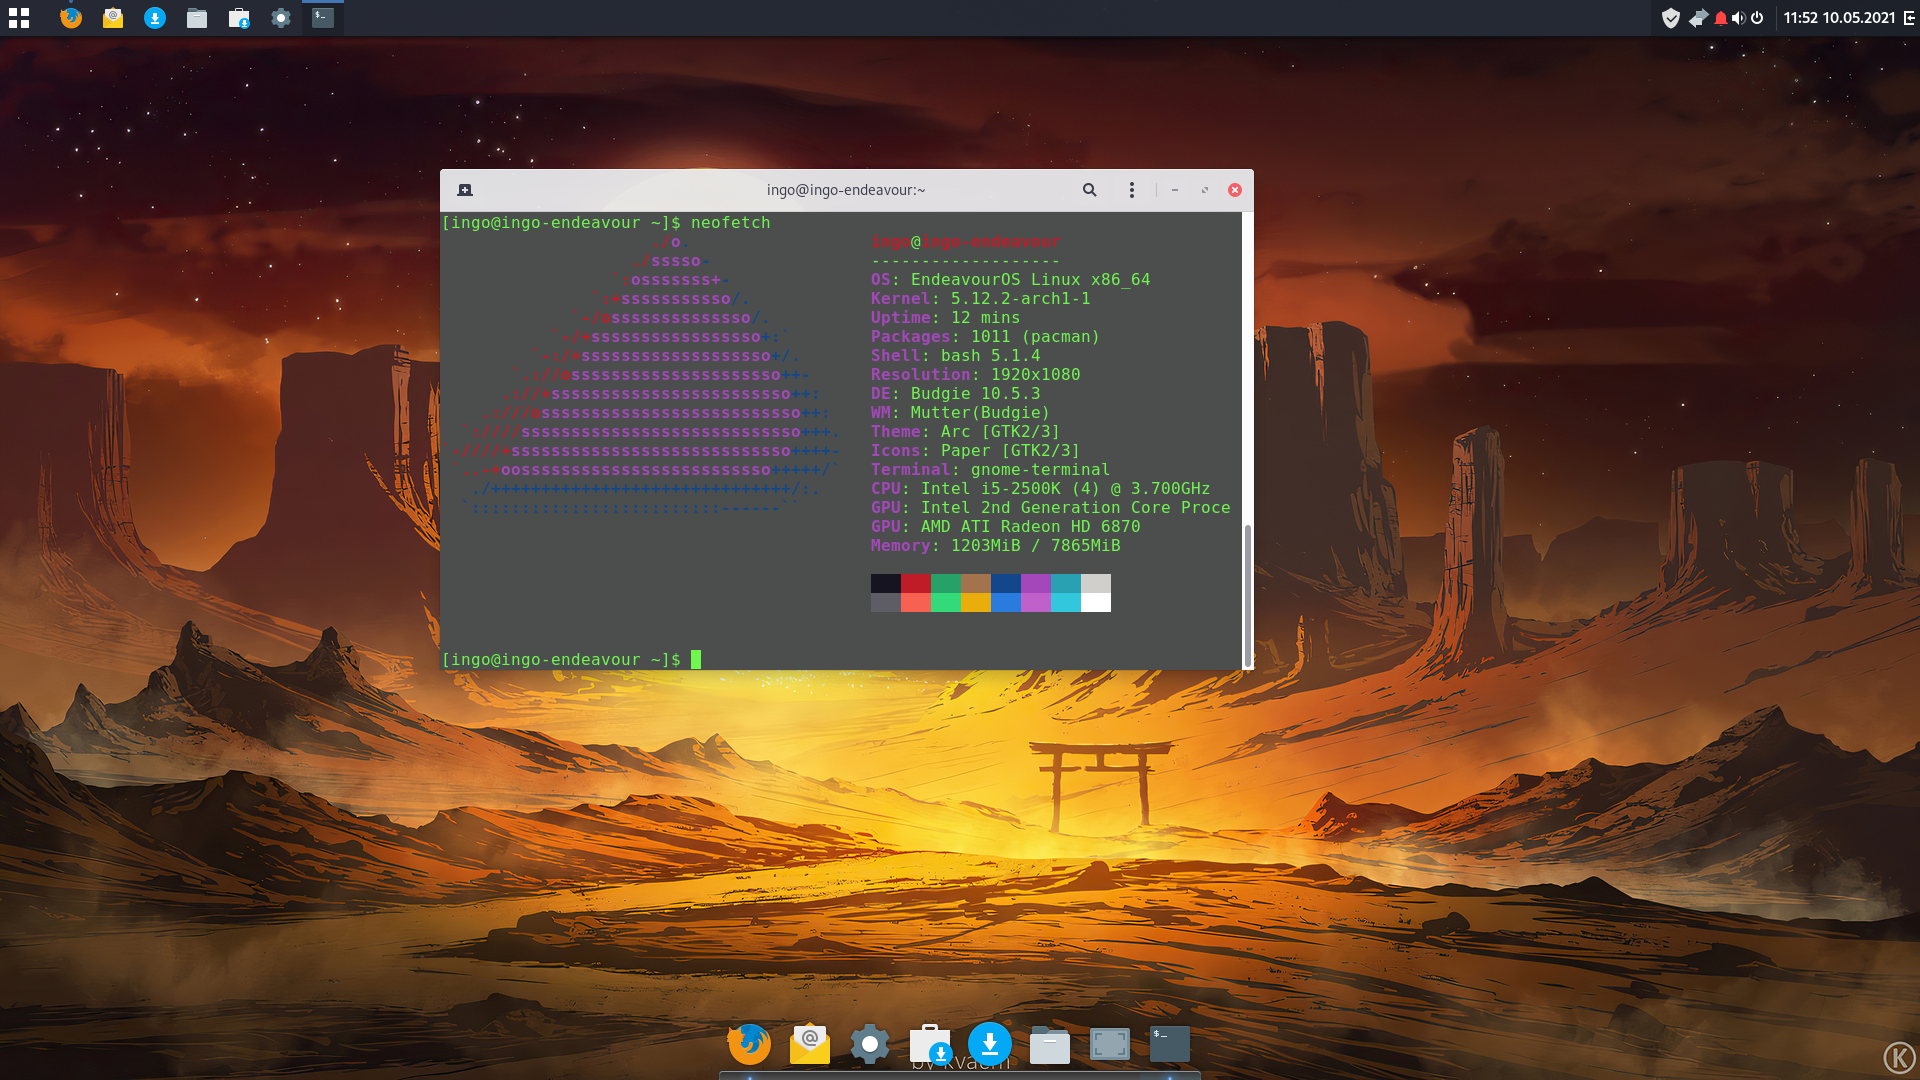Click the network transfer arrows tray icon
This screenshot has height=1080, width=1920.
click(x=1697, y=18)
